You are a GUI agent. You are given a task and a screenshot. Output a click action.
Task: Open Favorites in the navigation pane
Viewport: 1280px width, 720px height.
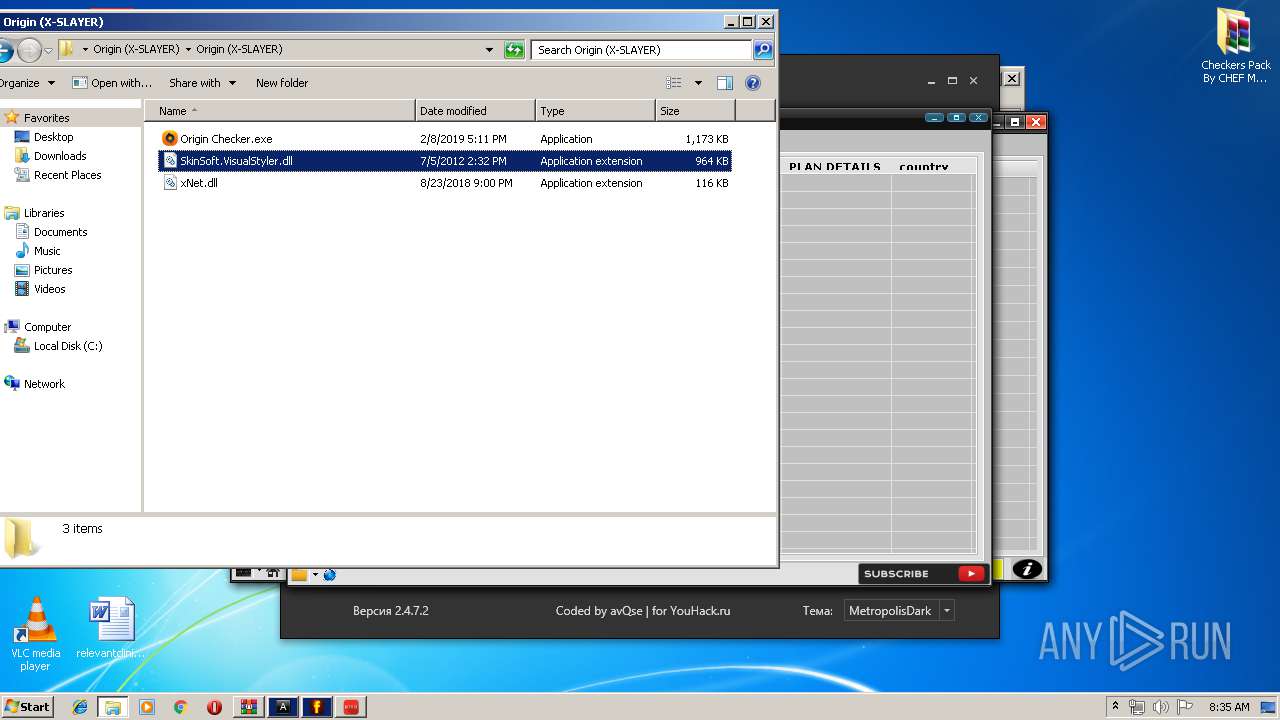[46, 118]
